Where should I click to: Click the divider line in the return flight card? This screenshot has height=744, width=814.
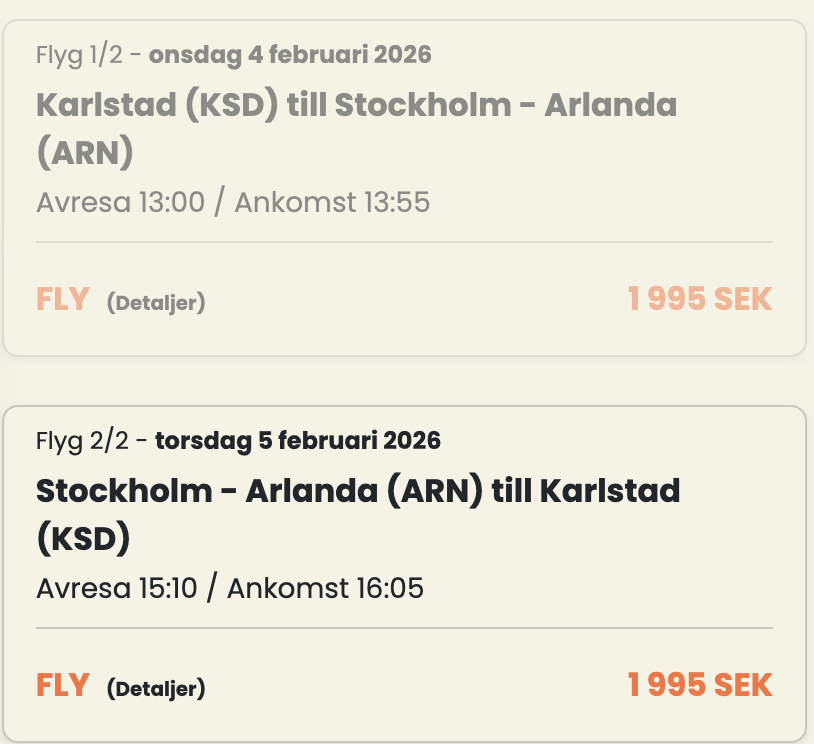(x=404, y=628)
